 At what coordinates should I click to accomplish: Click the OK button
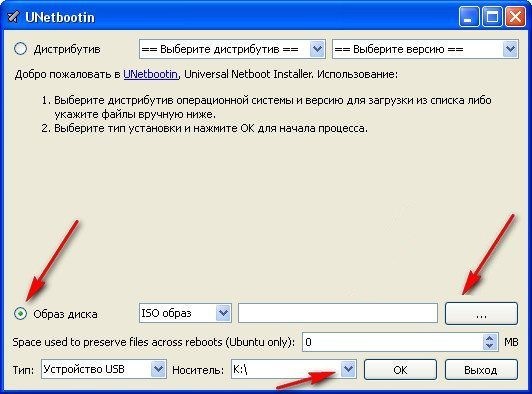400,370
